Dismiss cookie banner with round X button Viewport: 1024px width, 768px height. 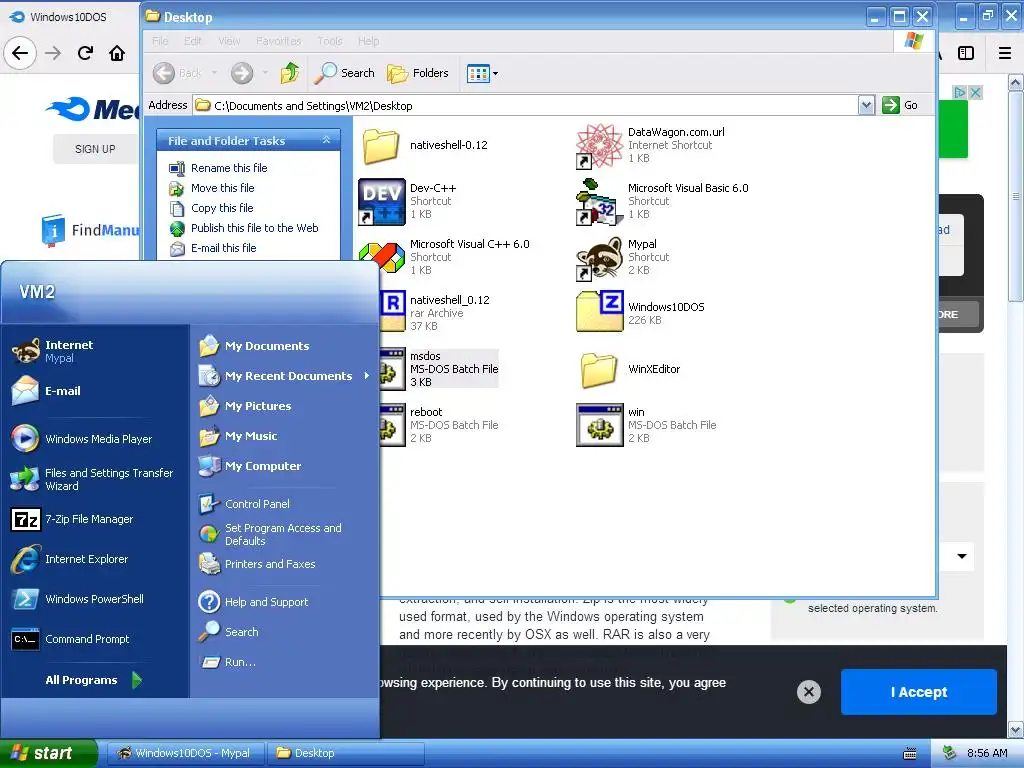(808, 692)
